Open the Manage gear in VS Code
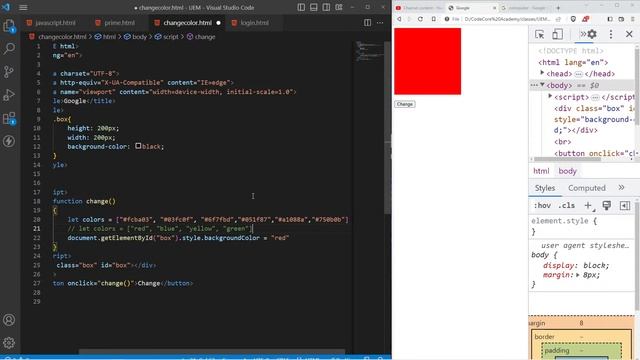 [x=9, y=343]
